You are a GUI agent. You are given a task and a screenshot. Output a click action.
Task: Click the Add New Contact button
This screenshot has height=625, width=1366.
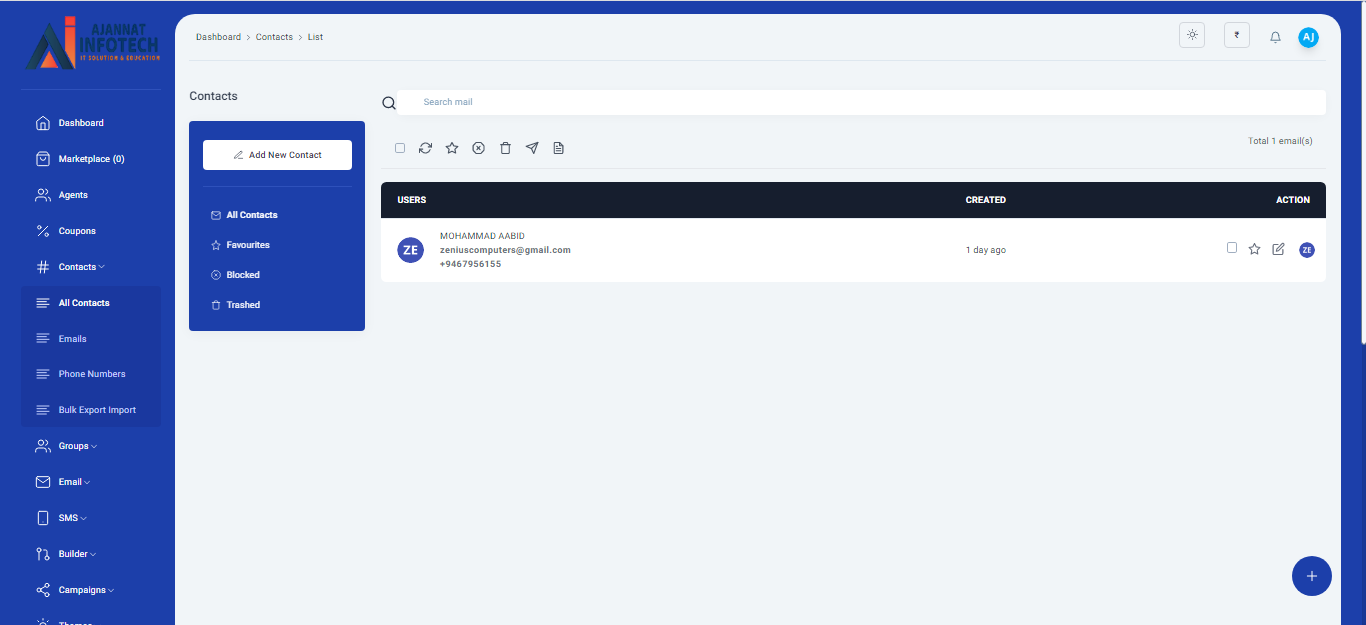click(x=277, y=155)
